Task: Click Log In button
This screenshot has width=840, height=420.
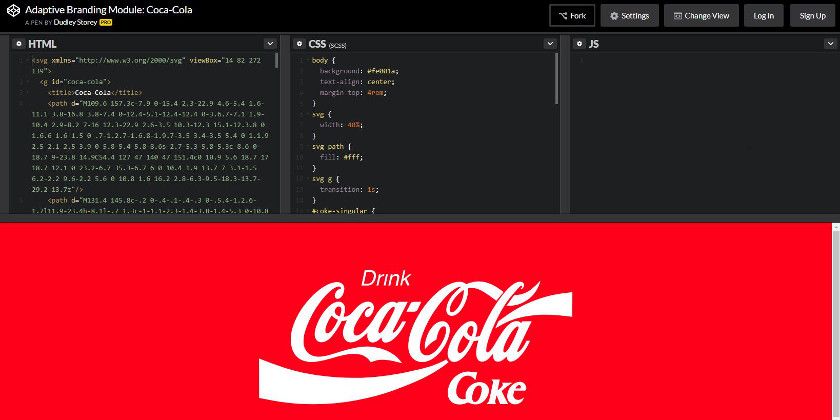Action: click(763, 16)
